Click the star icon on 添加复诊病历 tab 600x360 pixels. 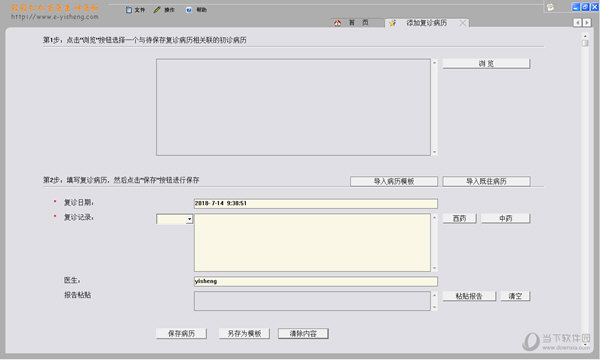(x=393, y=23)
